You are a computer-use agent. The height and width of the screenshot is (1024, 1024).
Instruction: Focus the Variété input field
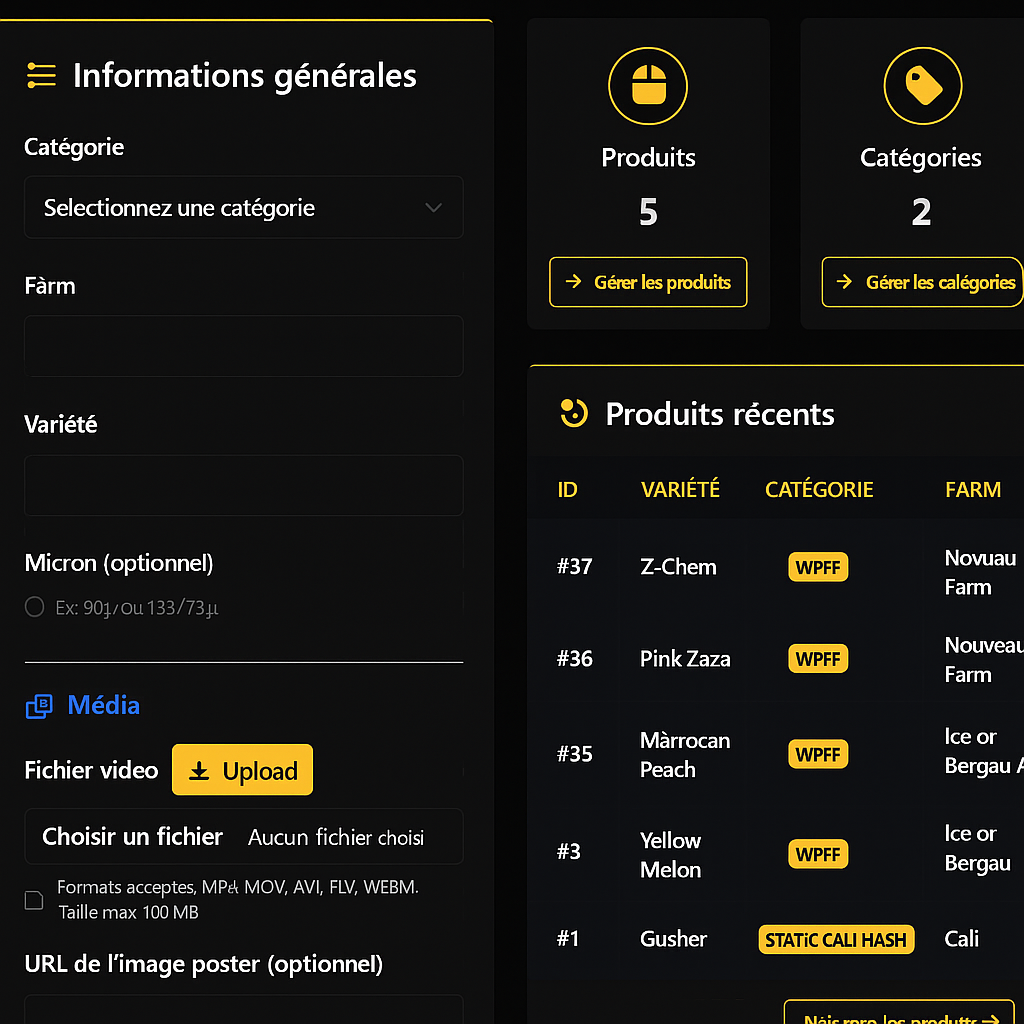[x=244, y=485]
